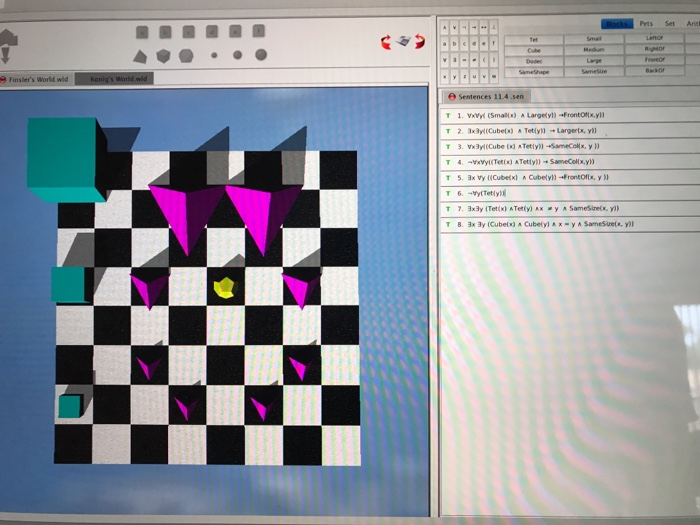Toggle the 2D board view icon
This screenshot has height=525, width=700.
point(403,41)
